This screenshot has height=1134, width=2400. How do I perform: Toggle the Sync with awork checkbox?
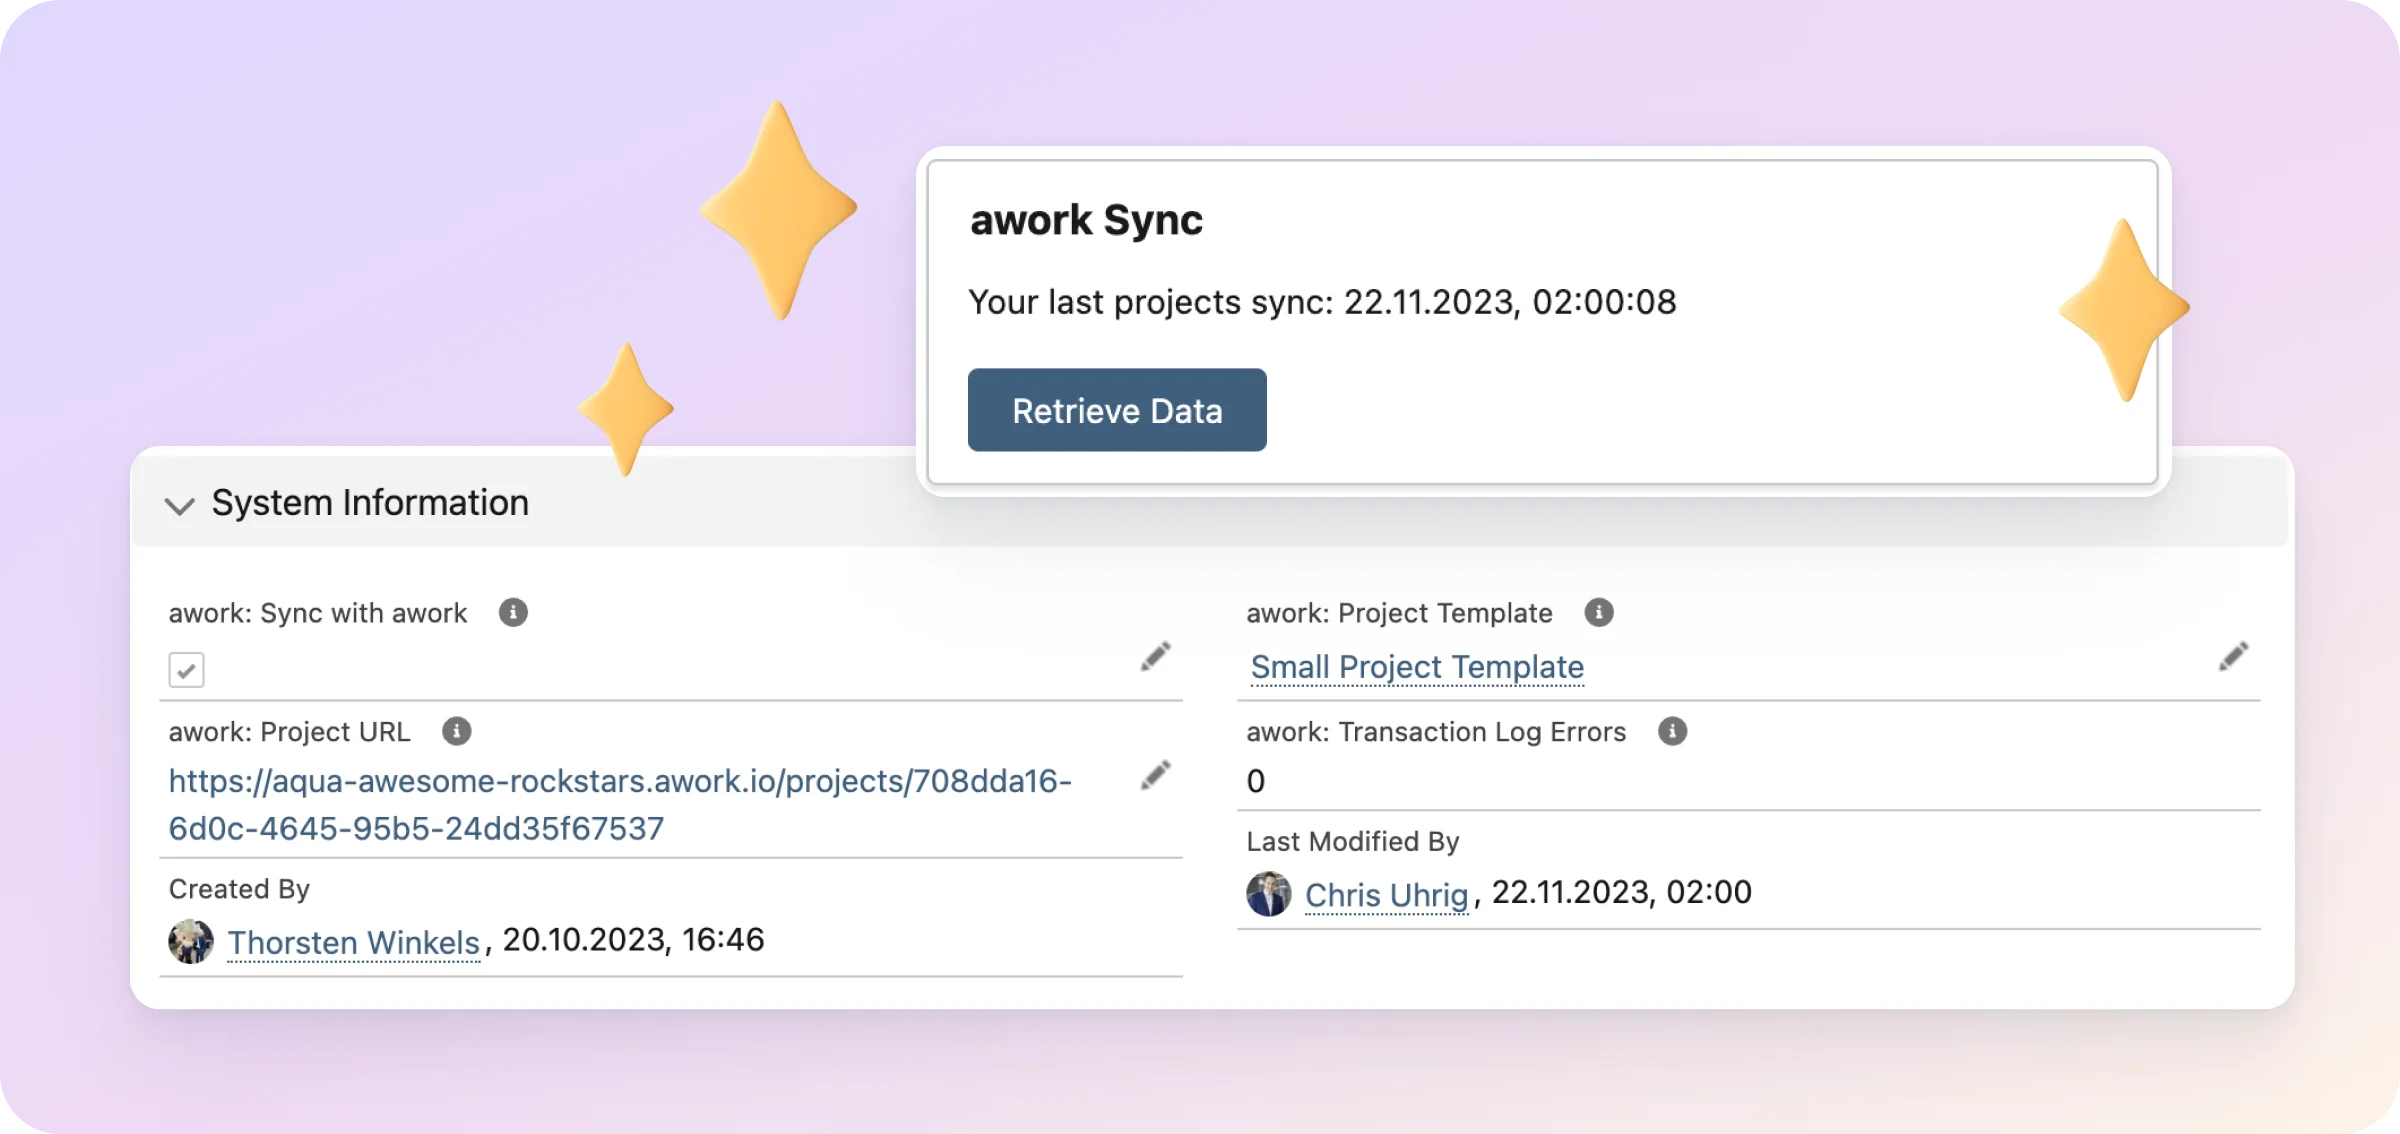[x=186, y=669]
